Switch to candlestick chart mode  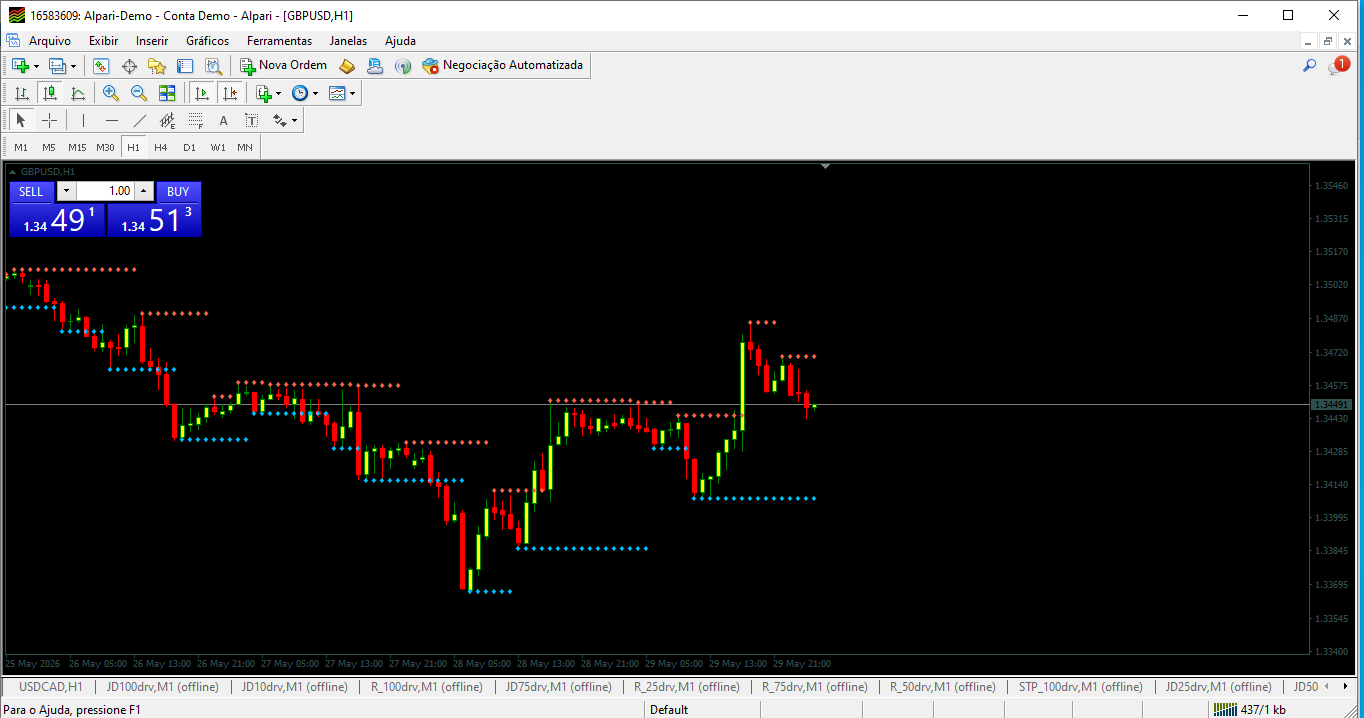coord(49,93)
